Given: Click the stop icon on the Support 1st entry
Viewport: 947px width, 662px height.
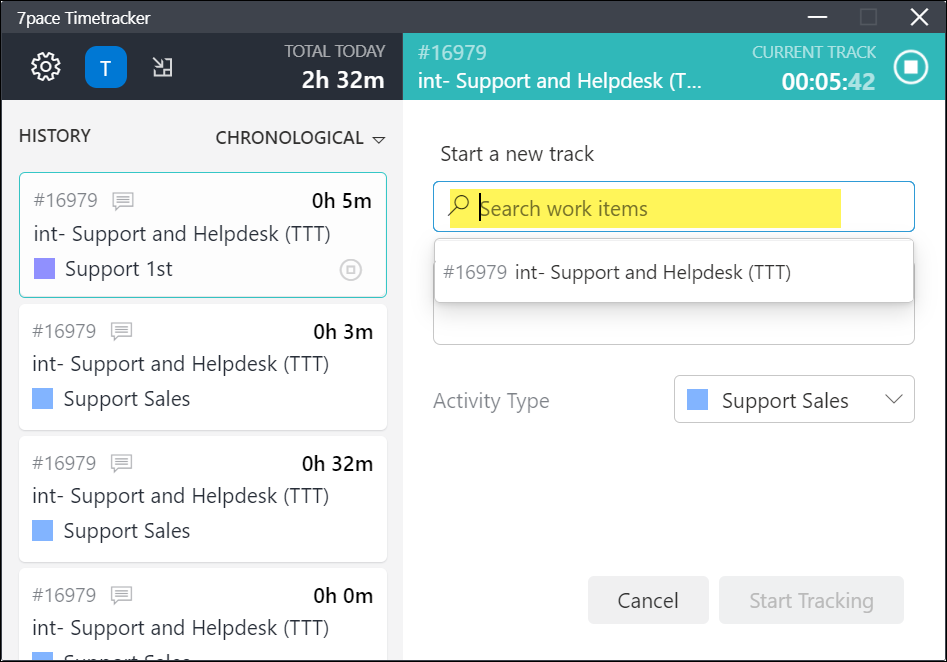Looking at the screenshot, I should pyautogui.click(x=351, y=269).
